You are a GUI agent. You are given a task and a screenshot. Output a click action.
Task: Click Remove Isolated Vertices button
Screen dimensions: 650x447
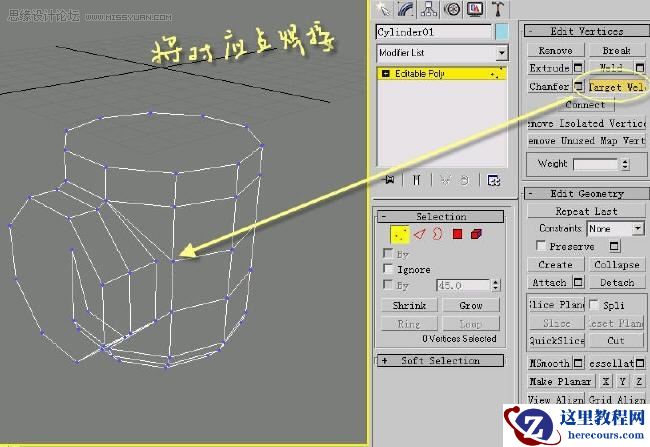tap(587, 124)
